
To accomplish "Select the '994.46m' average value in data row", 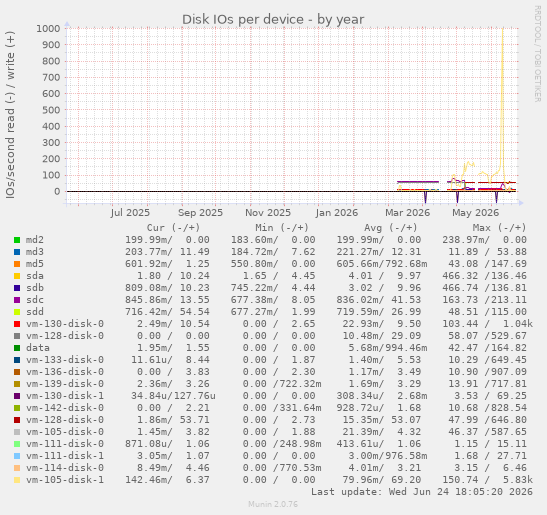I will tap(406, 348).
